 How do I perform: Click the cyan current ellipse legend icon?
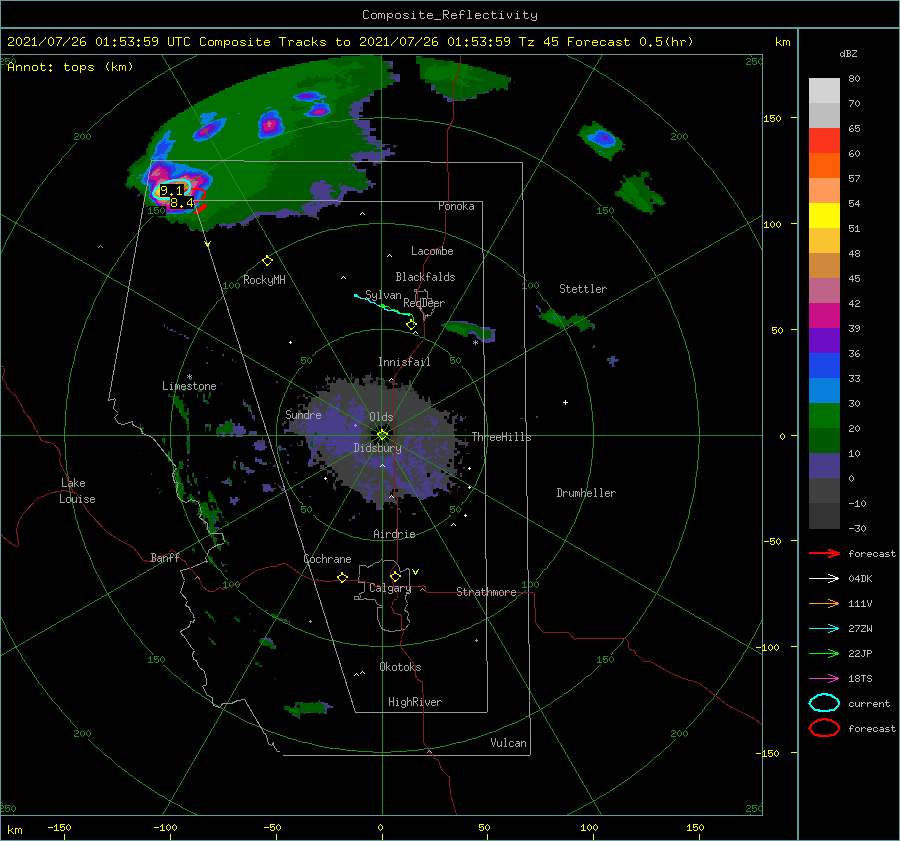(824, 703)
